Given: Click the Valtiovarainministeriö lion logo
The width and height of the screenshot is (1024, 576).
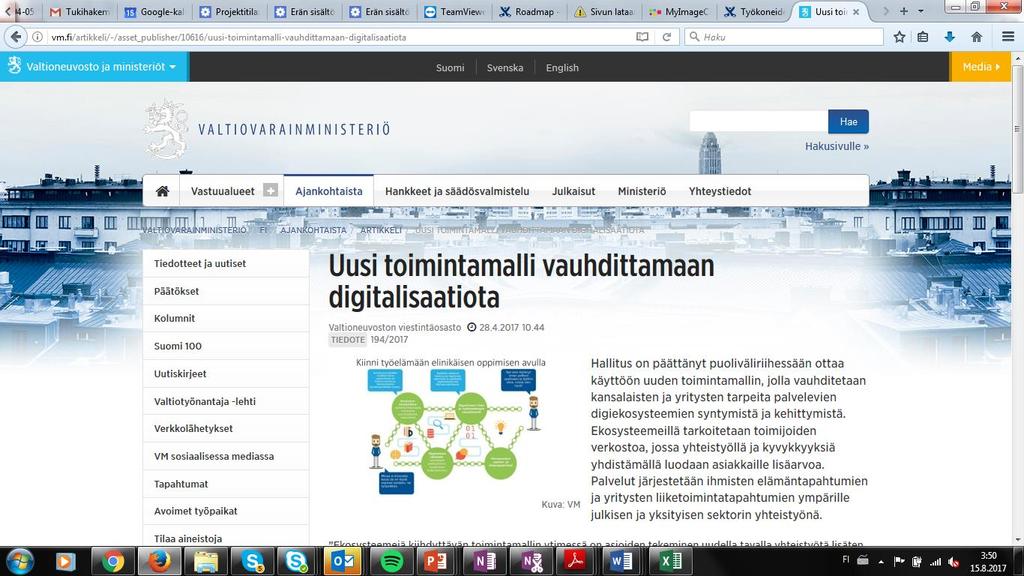Looking at the screenshot, I should (167, 129).
